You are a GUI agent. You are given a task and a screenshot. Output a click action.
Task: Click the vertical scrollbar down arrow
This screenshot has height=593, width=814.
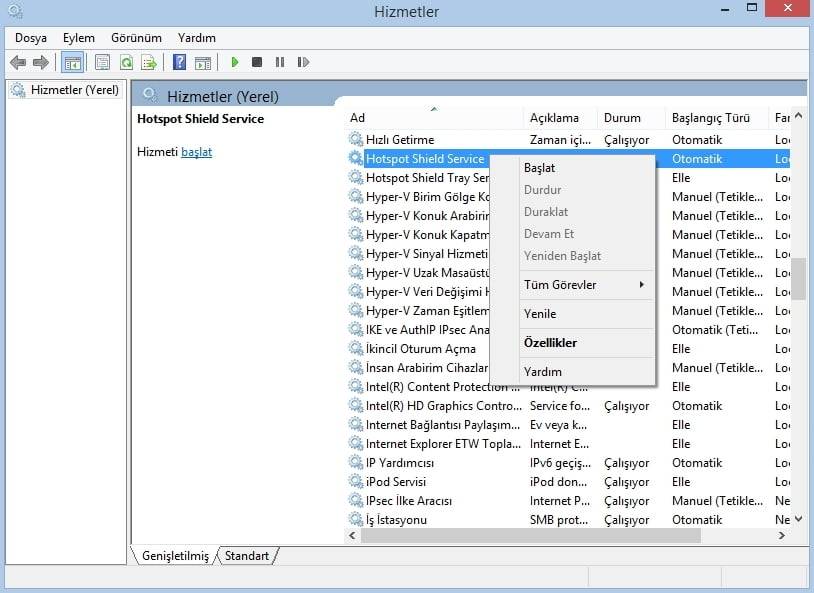(798, 519)
